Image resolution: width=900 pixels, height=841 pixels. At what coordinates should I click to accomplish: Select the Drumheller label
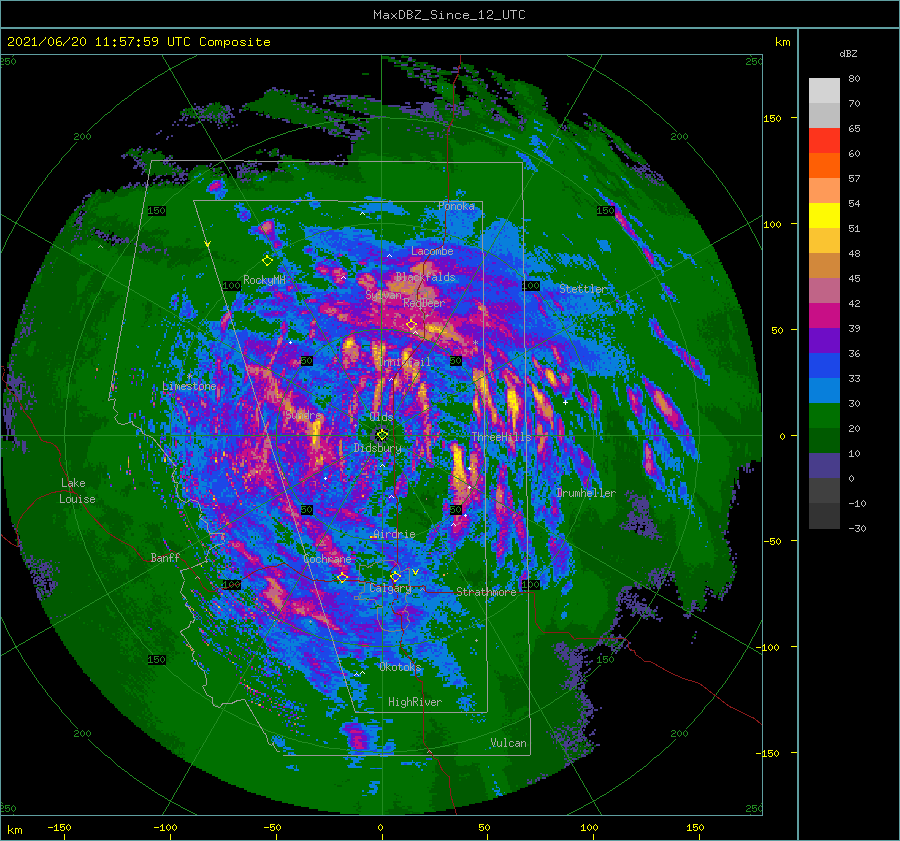tap(586, 493)
